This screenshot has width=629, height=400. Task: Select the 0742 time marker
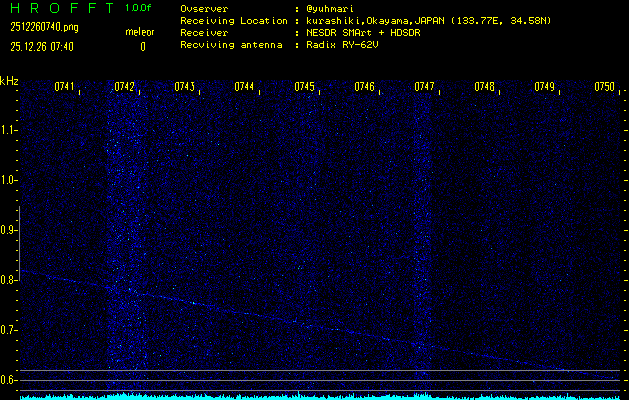(x=124, y=87)
